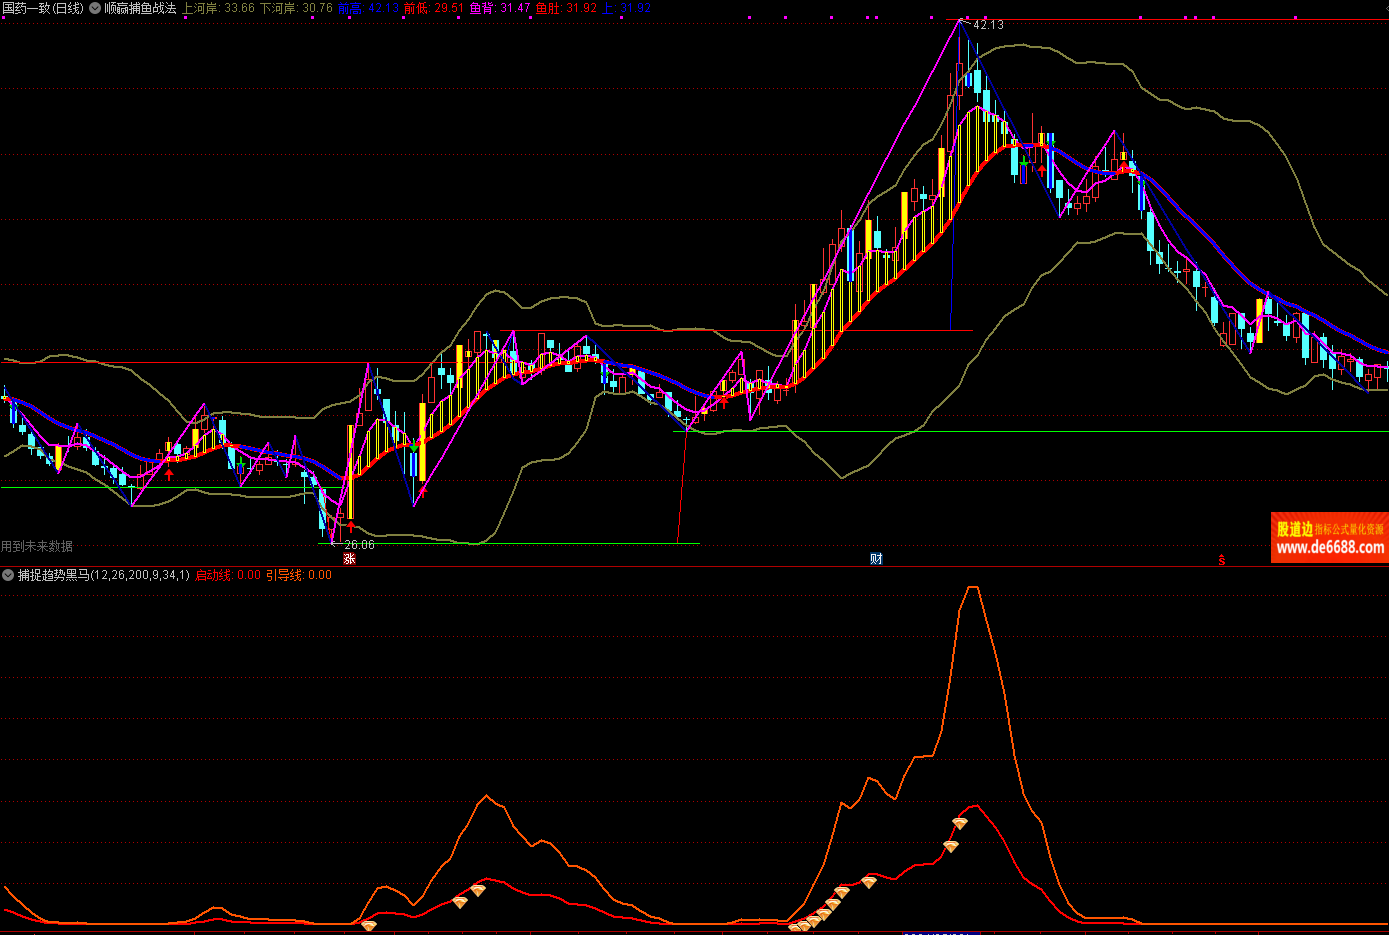Click the red up arrow at the 26.06 low
The height and width of the screenshot is (935, 1389).
[x=350, y=526]
